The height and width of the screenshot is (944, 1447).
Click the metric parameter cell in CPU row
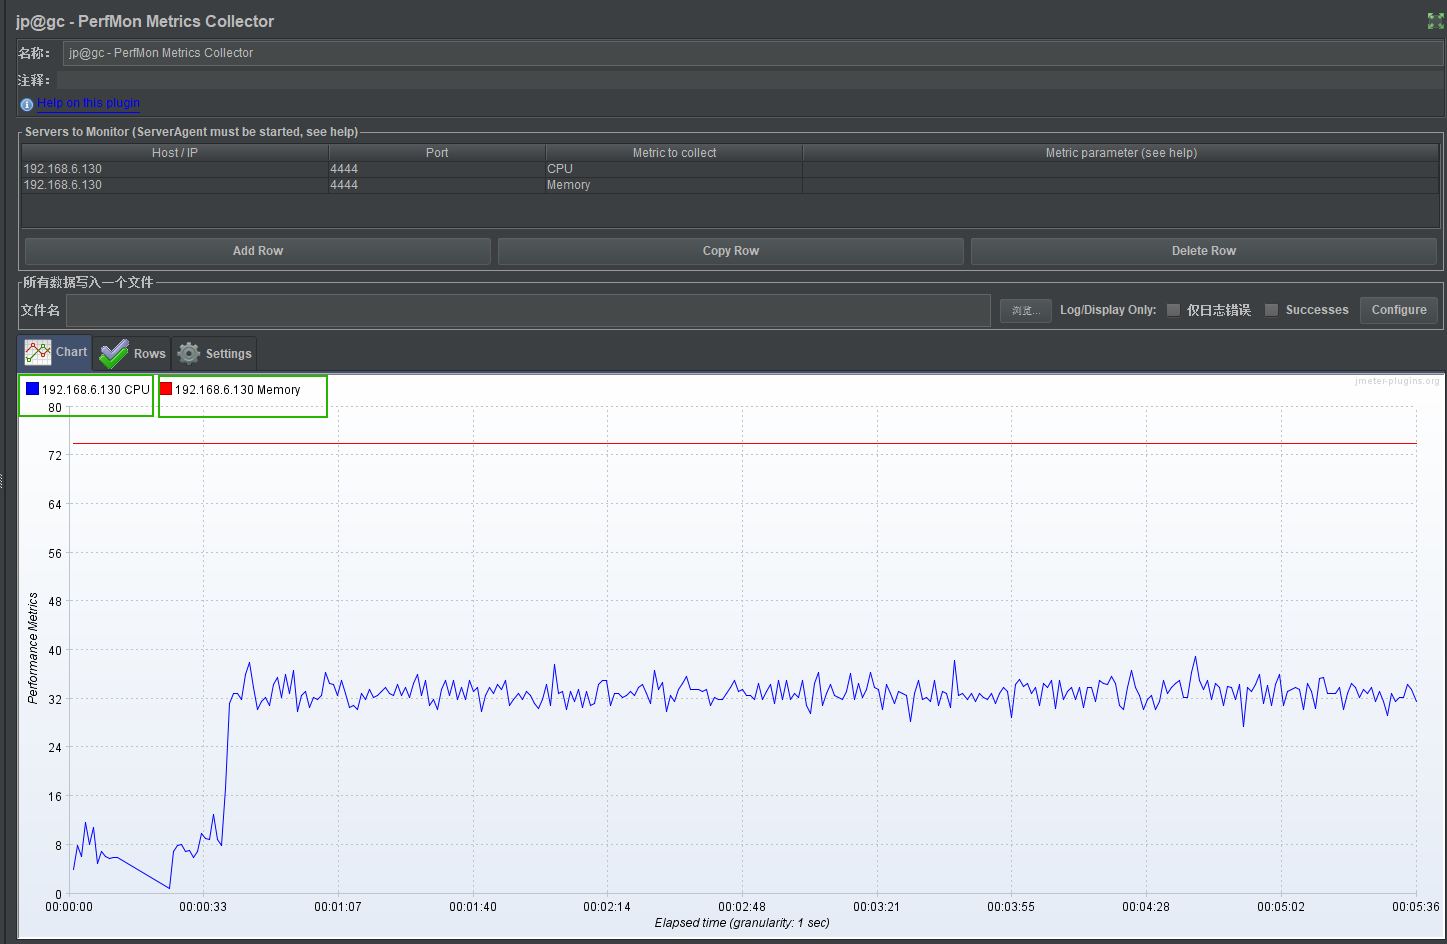point(1121,169)
